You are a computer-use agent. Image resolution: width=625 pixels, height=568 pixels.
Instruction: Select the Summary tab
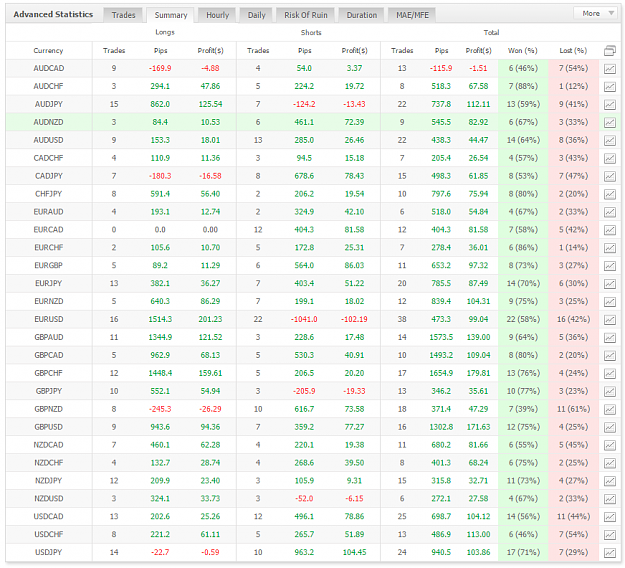[x=171, y=15]
